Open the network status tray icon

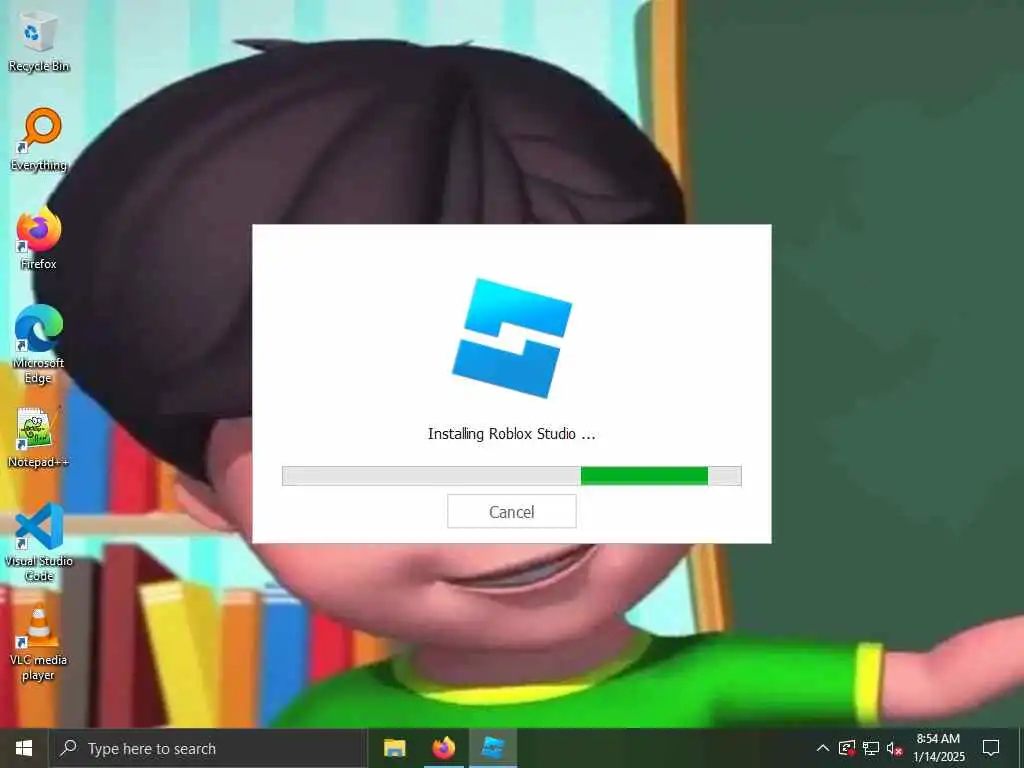coord(871,748)
